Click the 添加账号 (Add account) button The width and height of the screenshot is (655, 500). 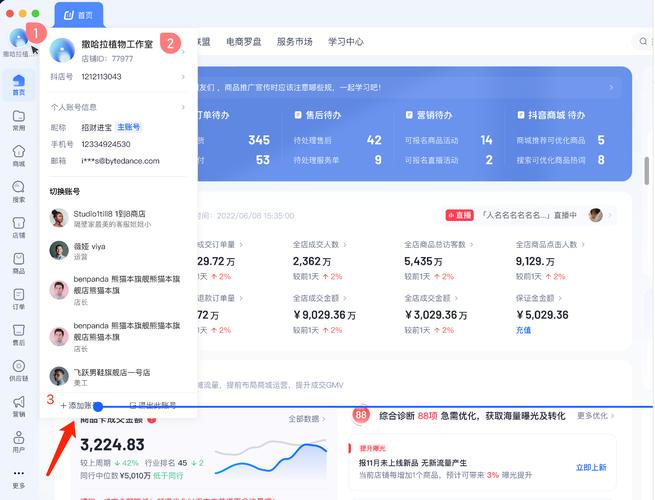point(78,405)
